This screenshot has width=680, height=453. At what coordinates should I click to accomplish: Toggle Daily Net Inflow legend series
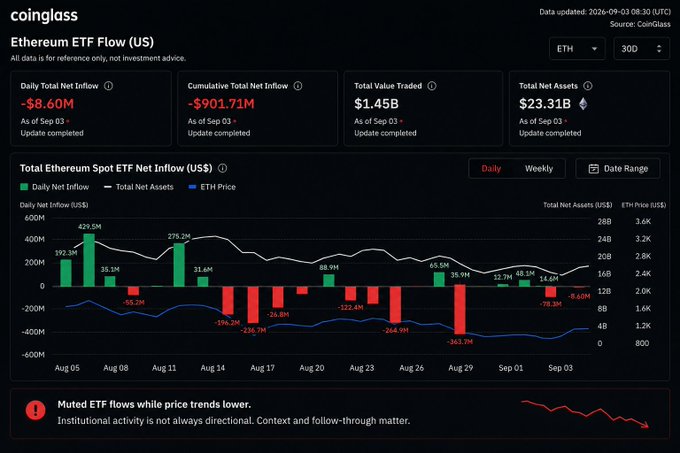pyautogui.click(x=54, y=187)
